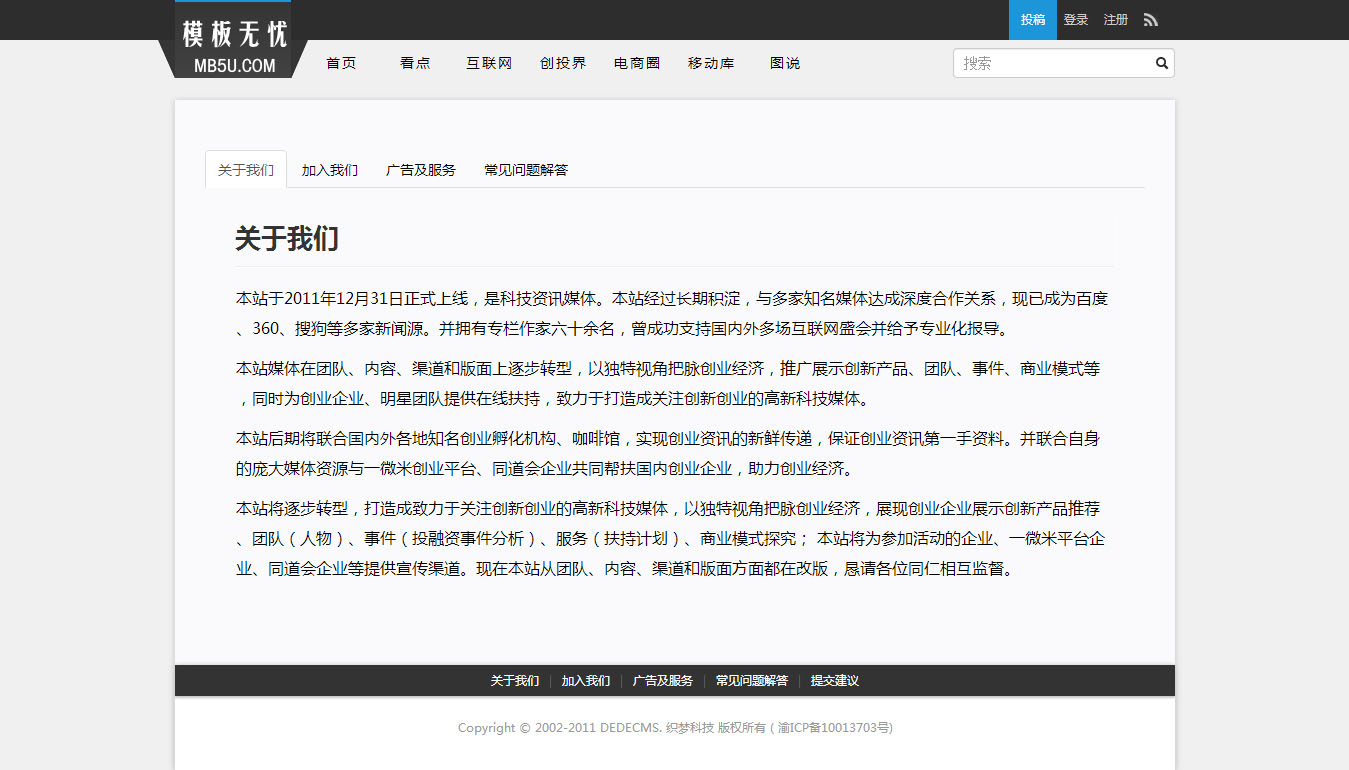
Task: Open the 登录 login link
Action: [x=1076, y=20]
